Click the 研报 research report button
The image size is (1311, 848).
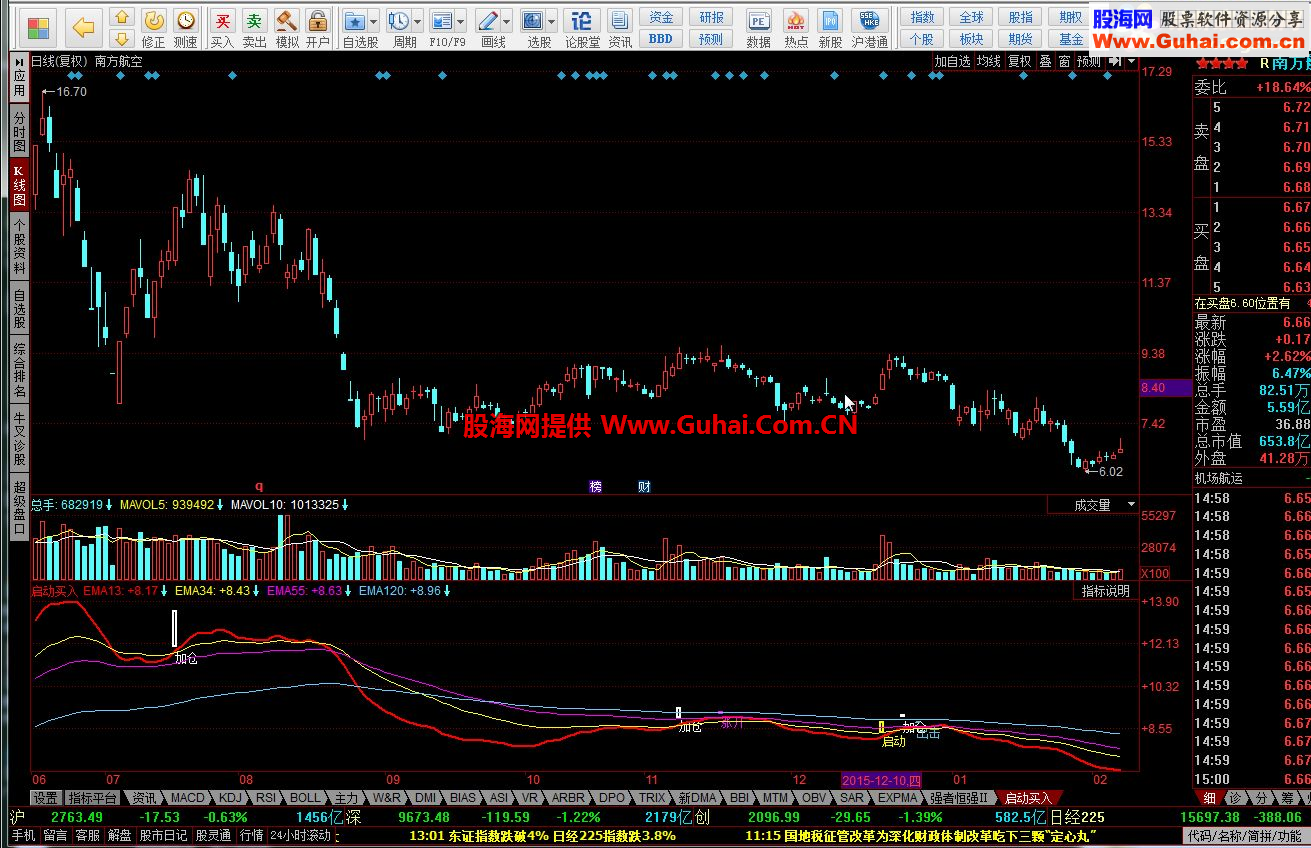coord(711,17)
